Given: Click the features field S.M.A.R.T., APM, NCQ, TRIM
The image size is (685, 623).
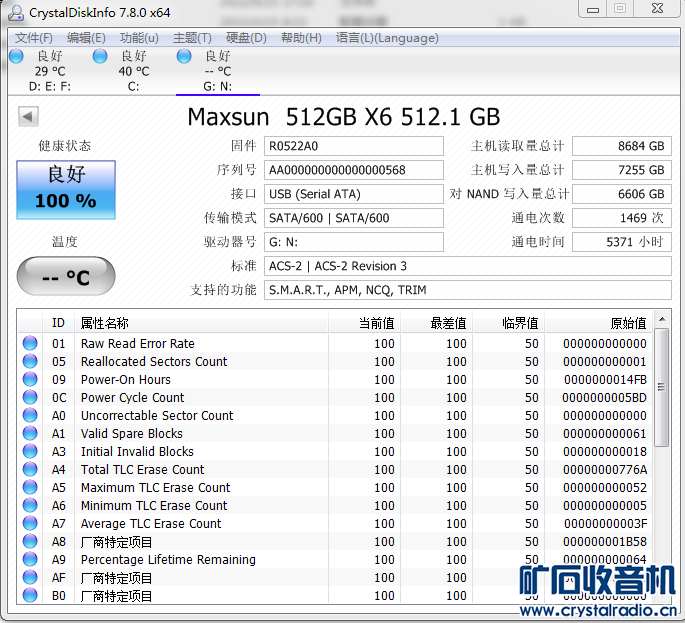Looking at the screenshot, I should (467, 290).
